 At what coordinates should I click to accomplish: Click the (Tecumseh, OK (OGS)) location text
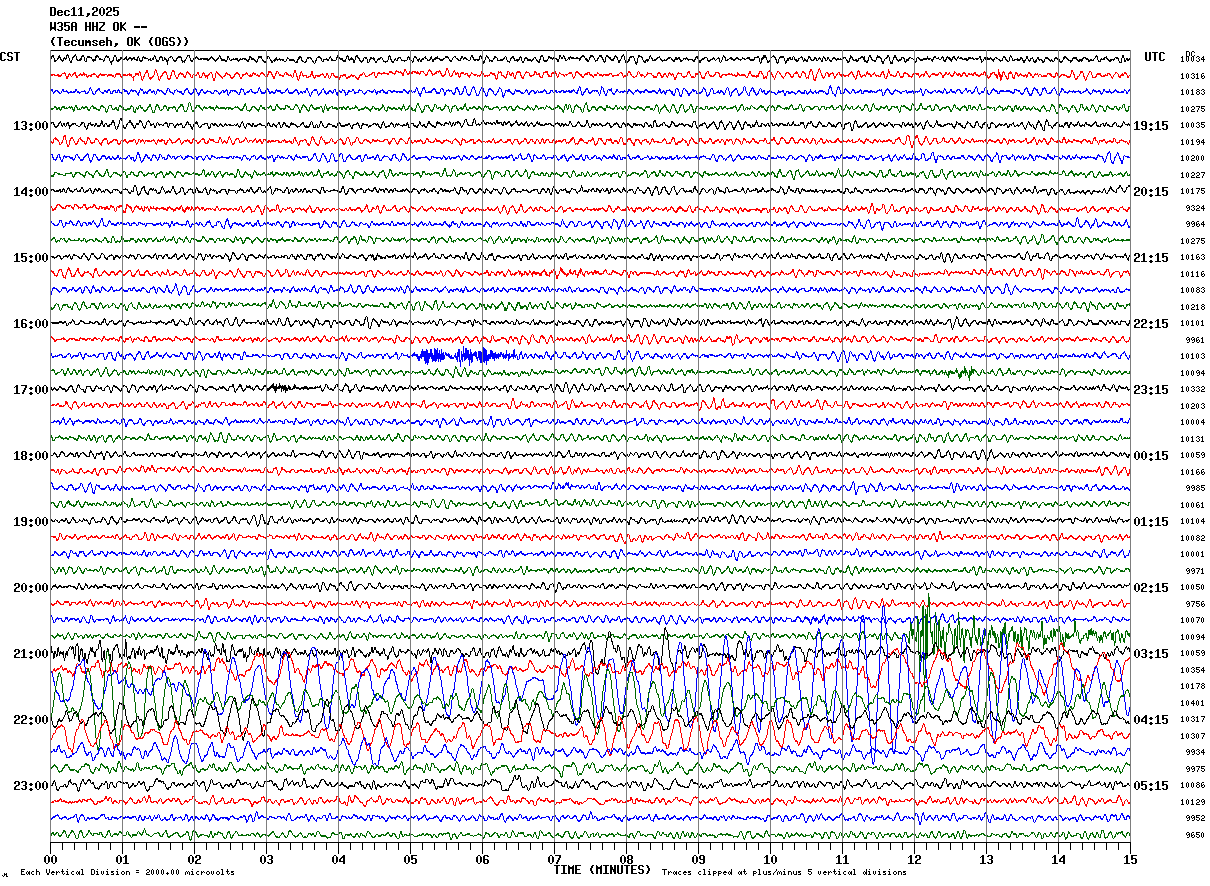119,42
